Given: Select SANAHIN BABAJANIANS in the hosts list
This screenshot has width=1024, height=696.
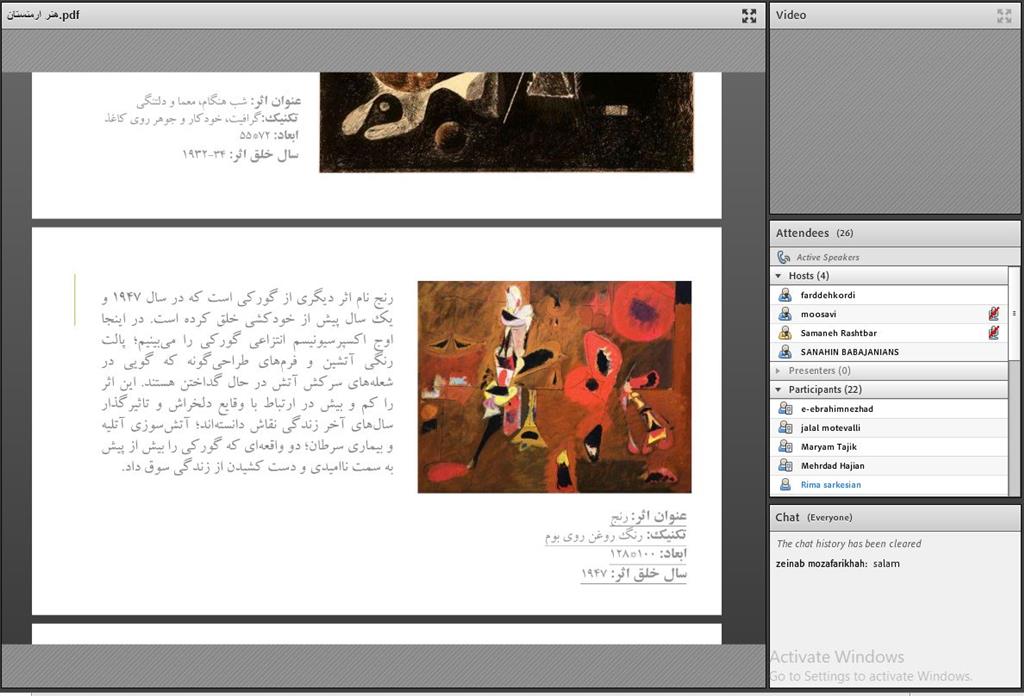Looking at the screenshot, I should pyautogui.click(x=889, y=352).
